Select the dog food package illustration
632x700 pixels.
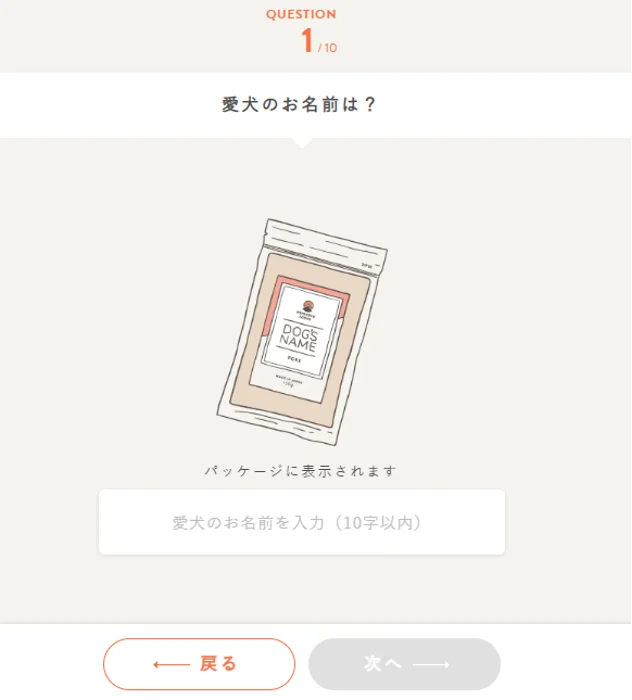(x=302, y=331)
